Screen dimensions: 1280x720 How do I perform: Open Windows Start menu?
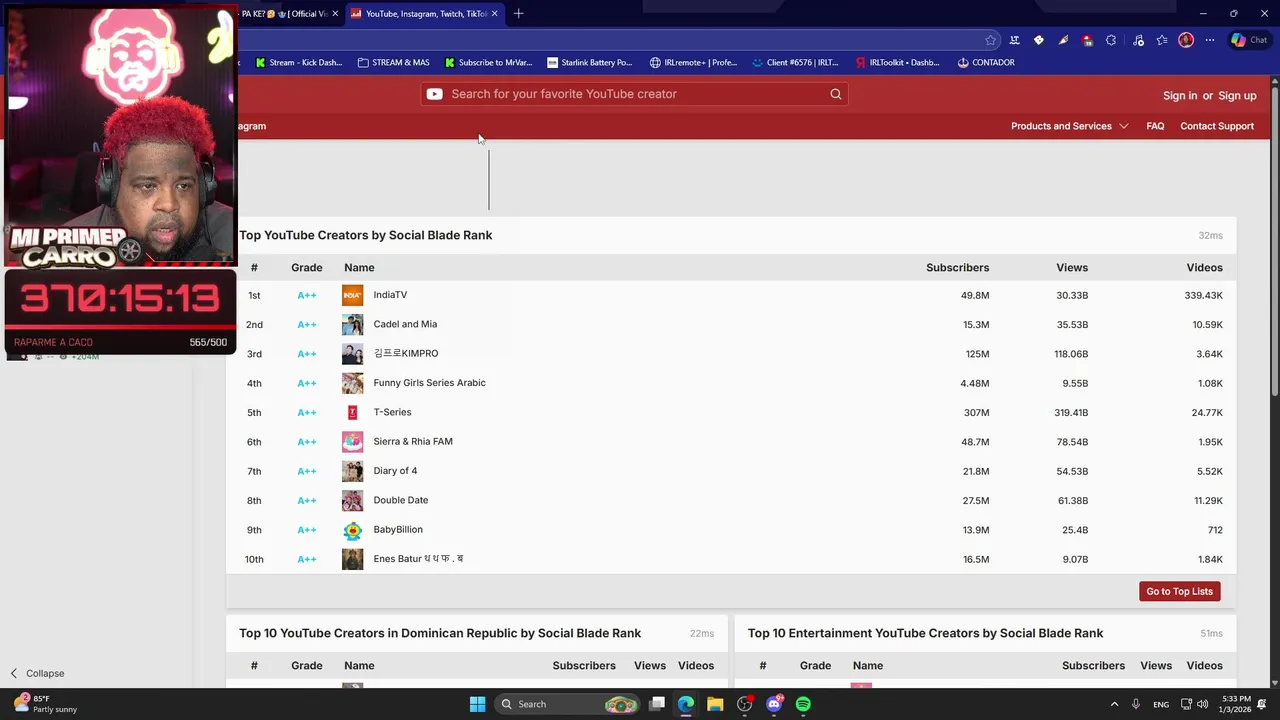click(477, 704)
